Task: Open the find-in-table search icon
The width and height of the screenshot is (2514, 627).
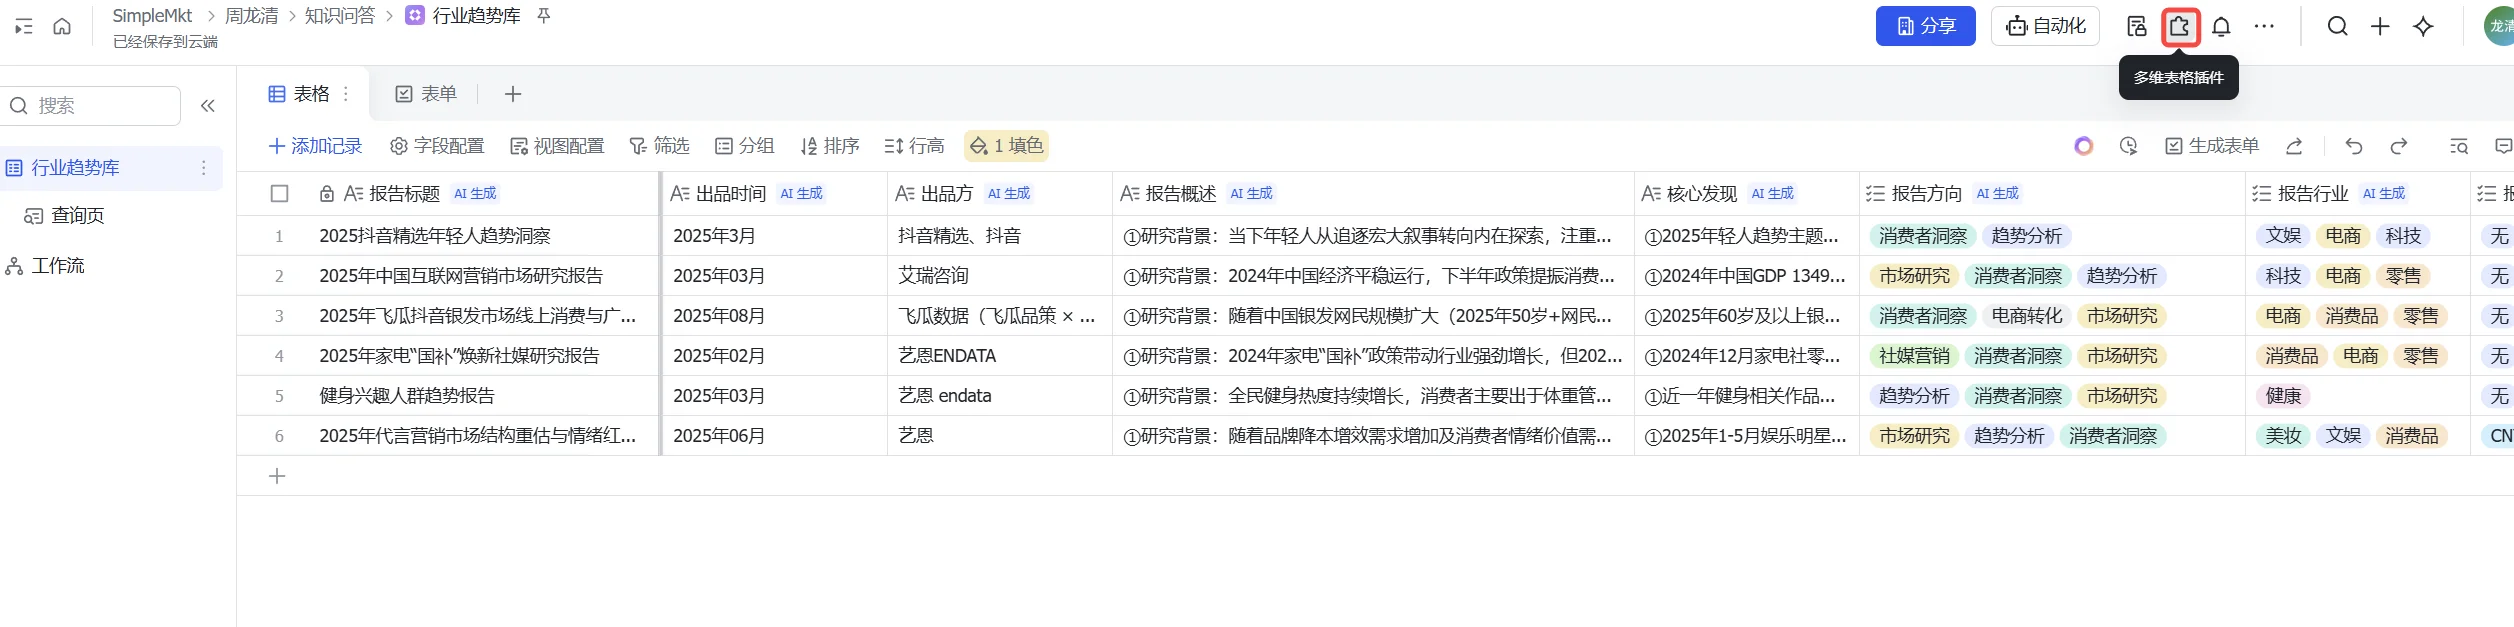Action: click(x=2459, y=147)
